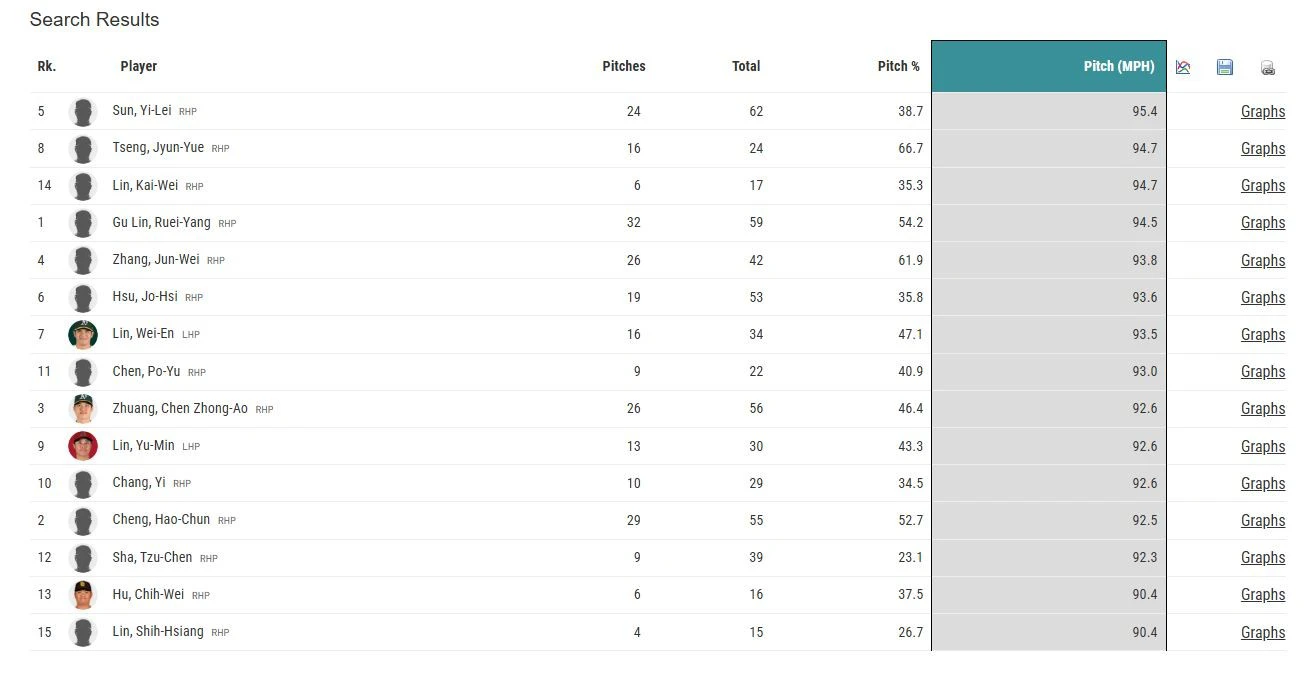The height and width of the screenshot is (674, 1307).
Task: Click the link-to-results icon beside the save icon
Action: tap(1267, 68)
